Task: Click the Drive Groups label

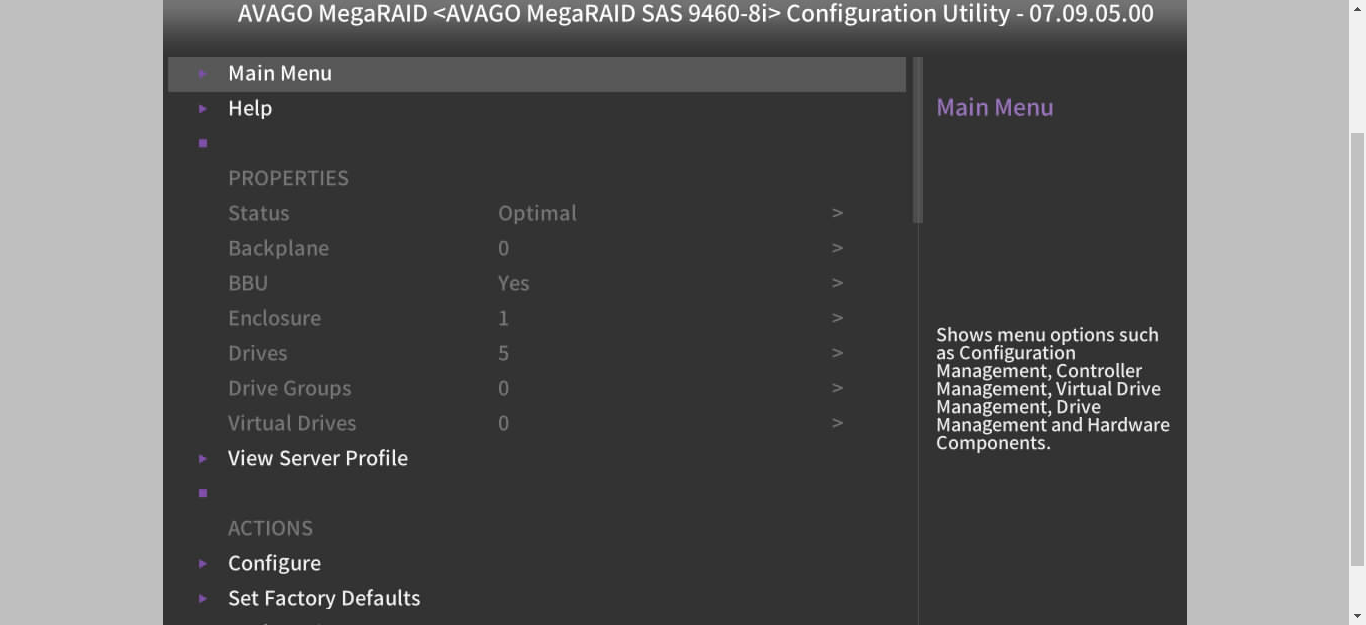Action: (290, 388)
